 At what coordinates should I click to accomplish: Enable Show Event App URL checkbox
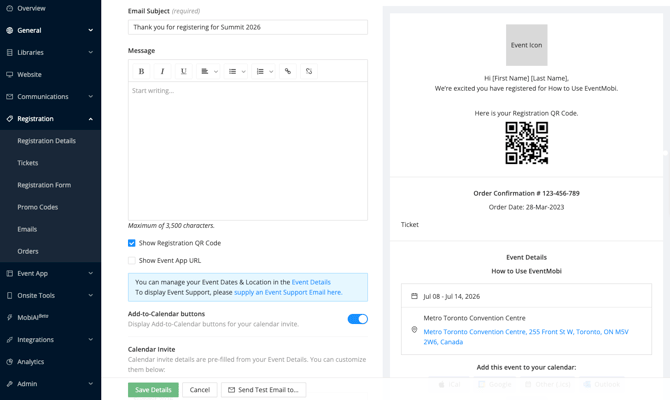coord(132,260)
